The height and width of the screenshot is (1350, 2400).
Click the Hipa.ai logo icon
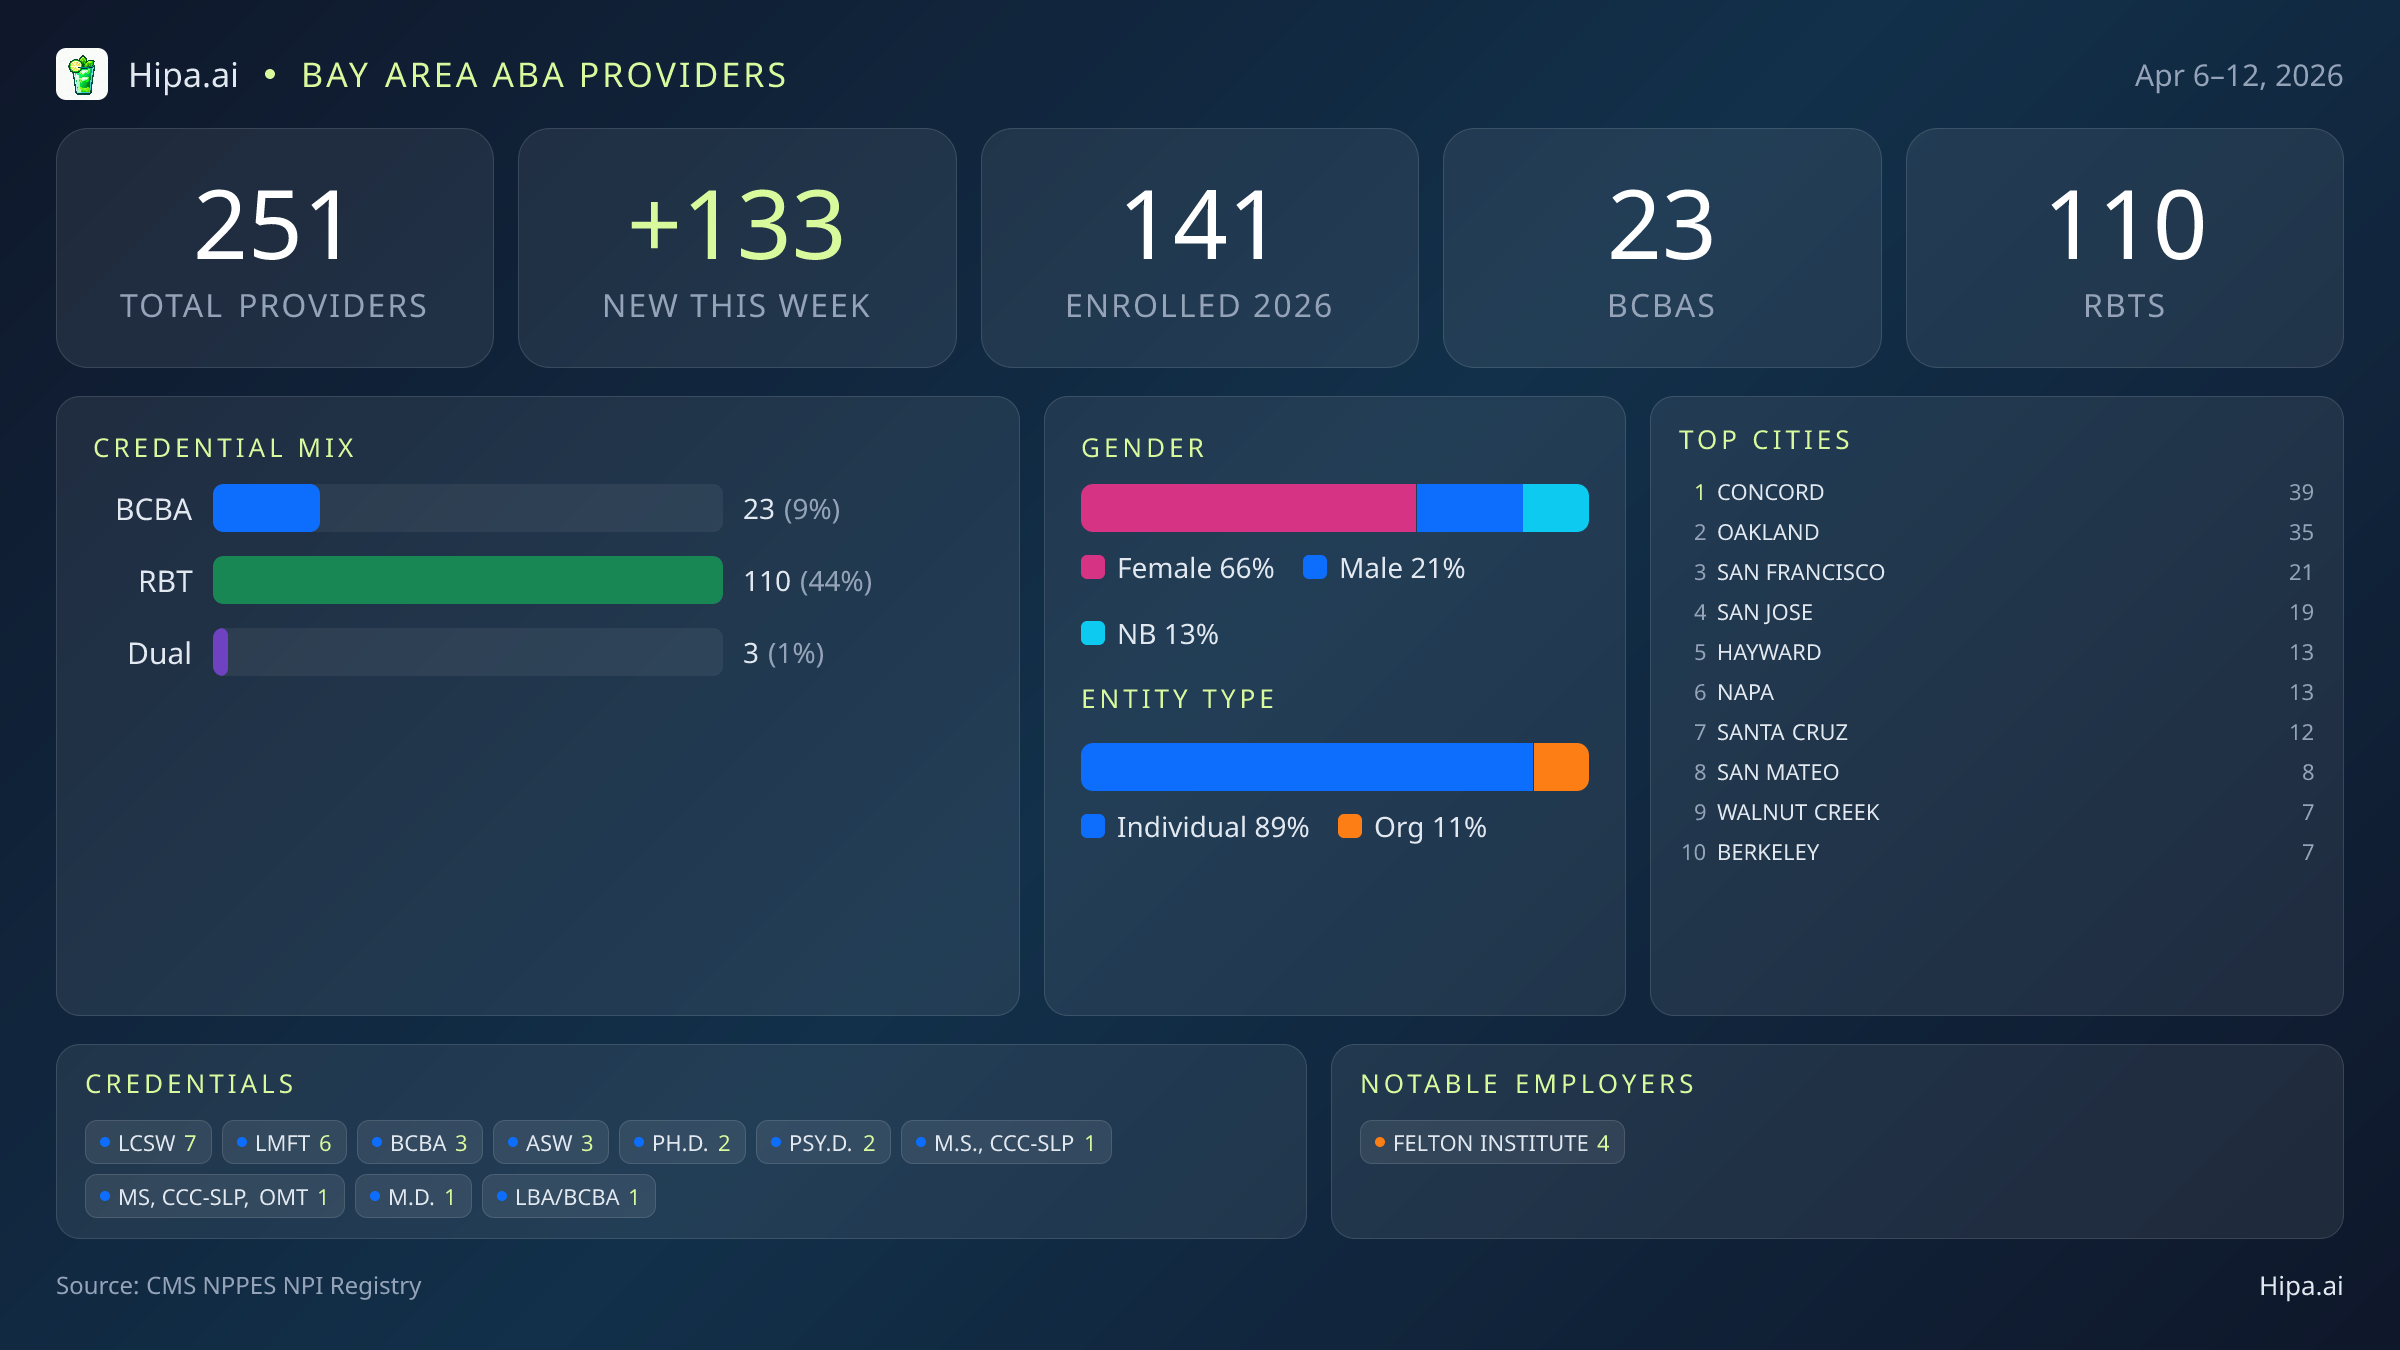pos(82,75)
